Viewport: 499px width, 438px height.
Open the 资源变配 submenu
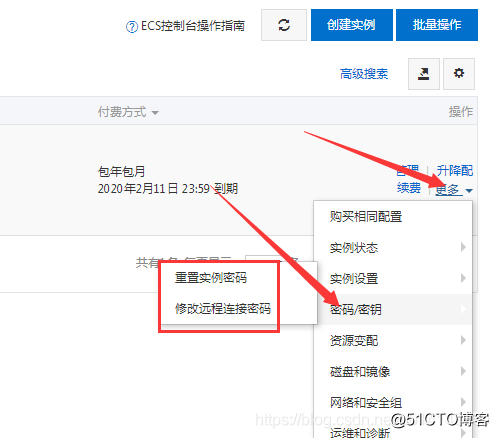point(393,340)
